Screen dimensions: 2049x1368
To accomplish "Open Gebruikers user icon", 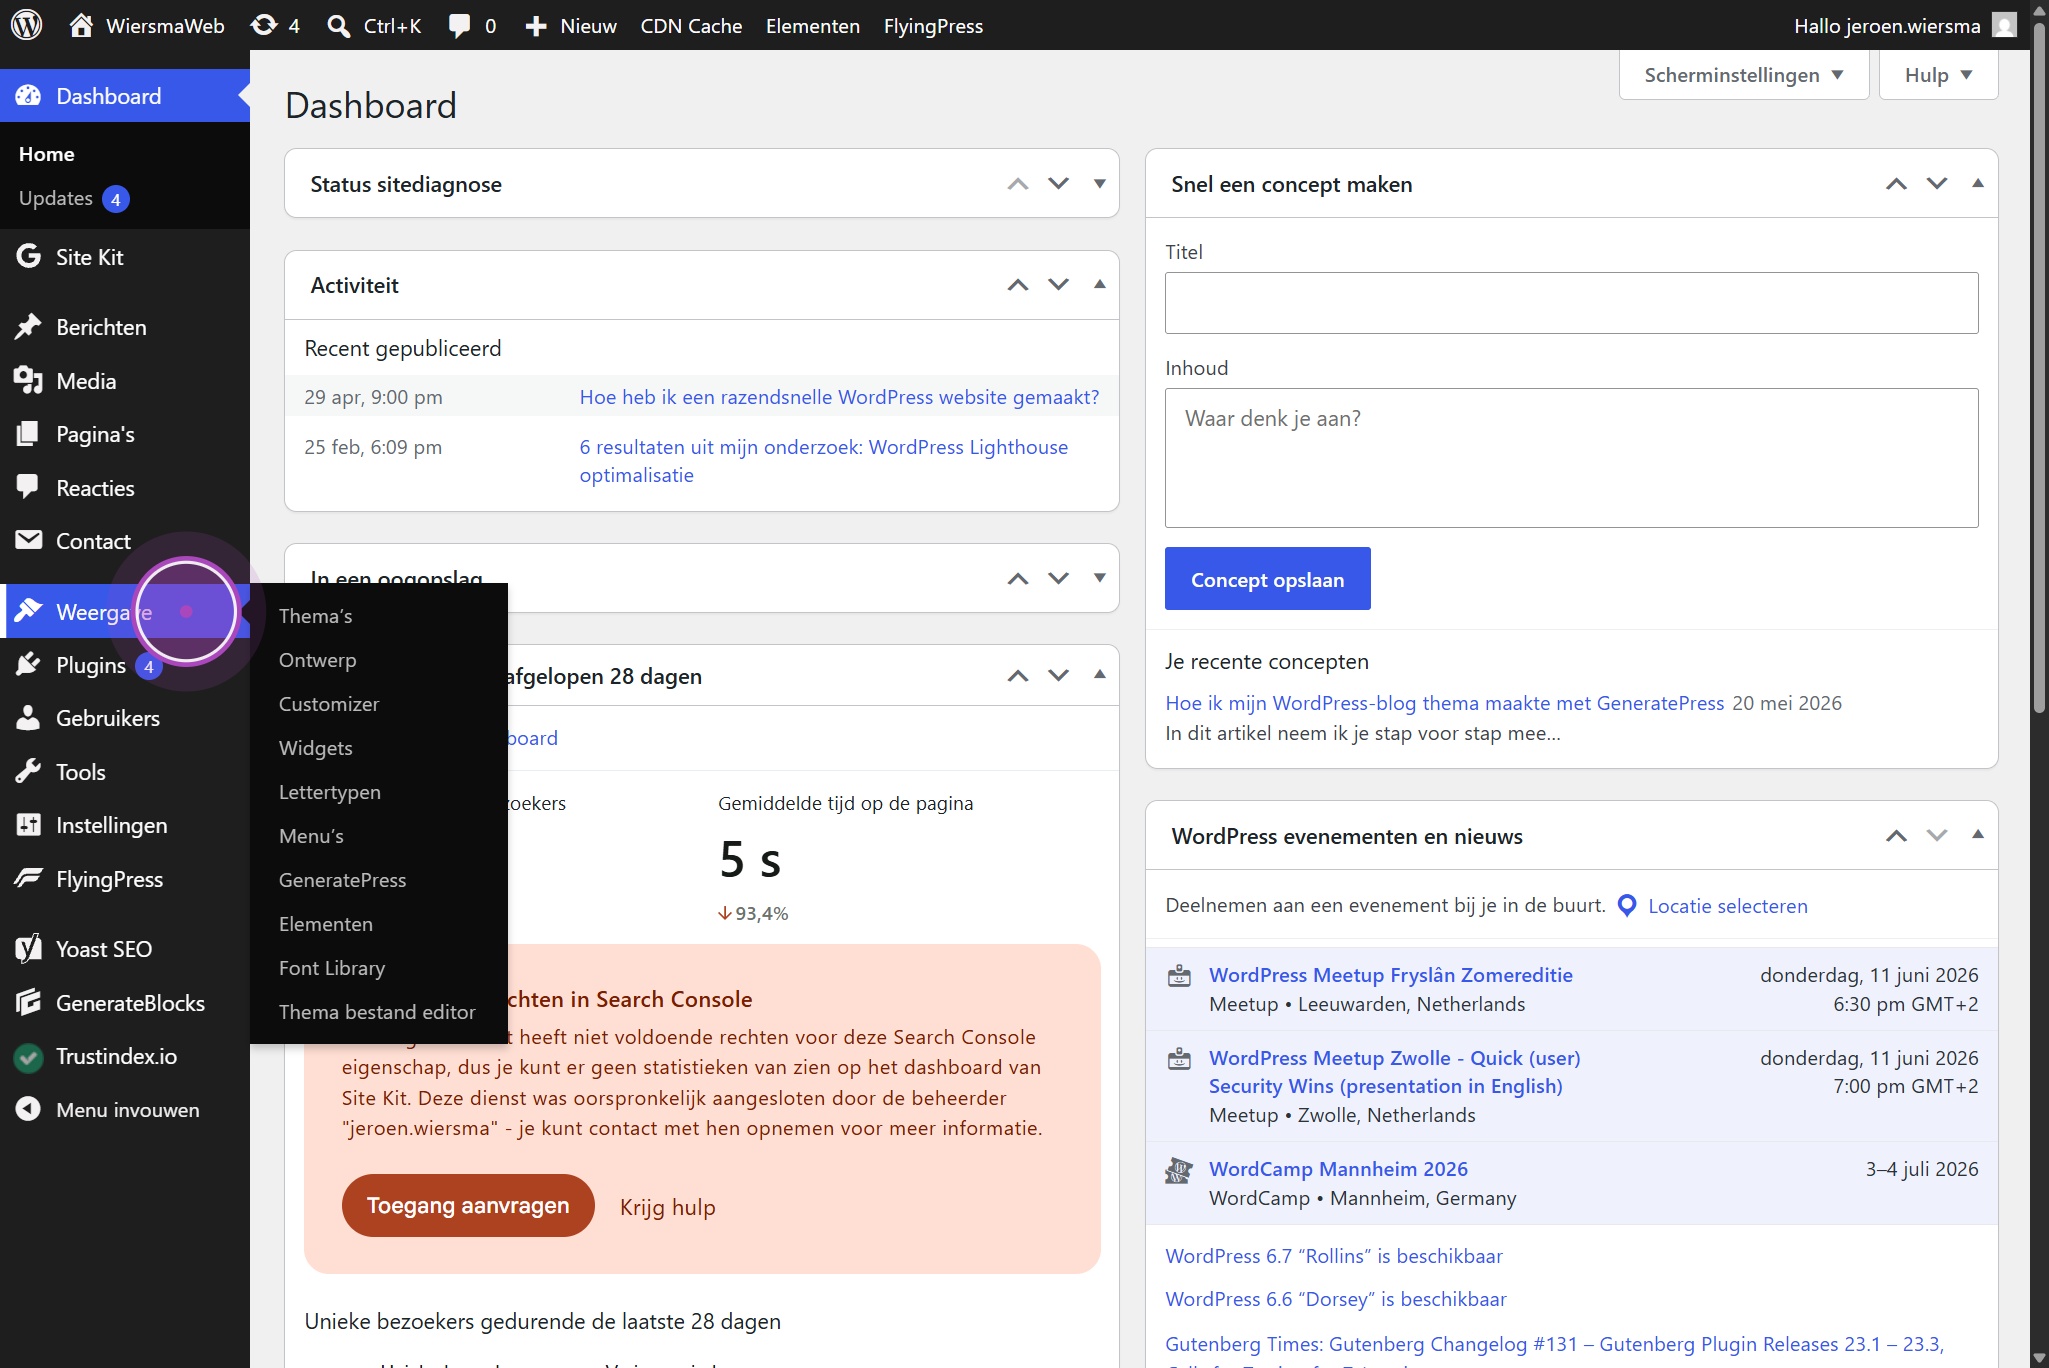I will pyautogui.click(x=28, y=718).
